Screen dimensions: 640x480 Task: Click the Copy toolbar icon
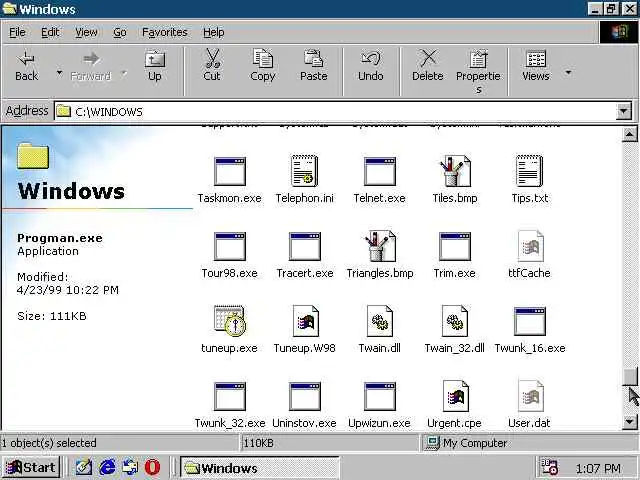point(262,58)
